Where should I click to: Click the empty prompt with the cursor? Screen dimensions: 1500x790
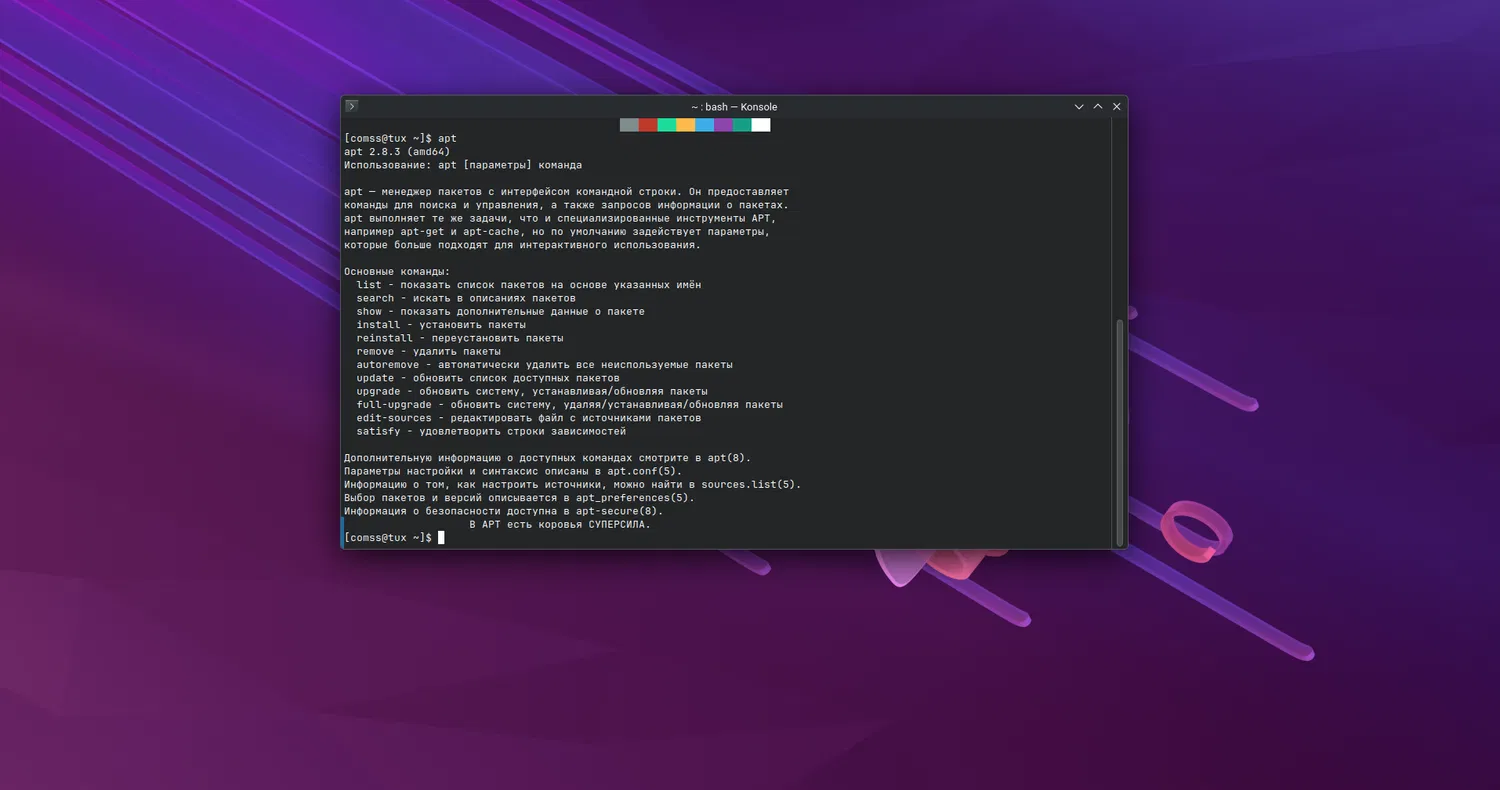(394, 538)
